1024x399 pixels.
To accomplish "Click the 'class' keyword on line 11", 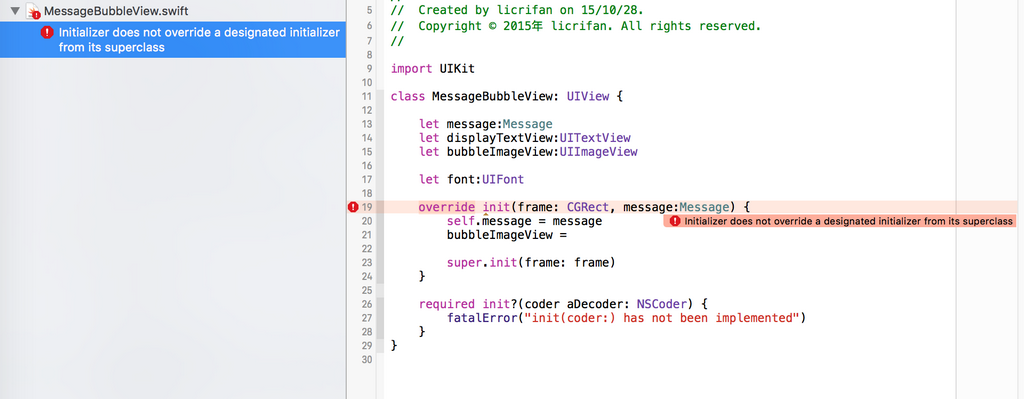I will tap(408, 97).
